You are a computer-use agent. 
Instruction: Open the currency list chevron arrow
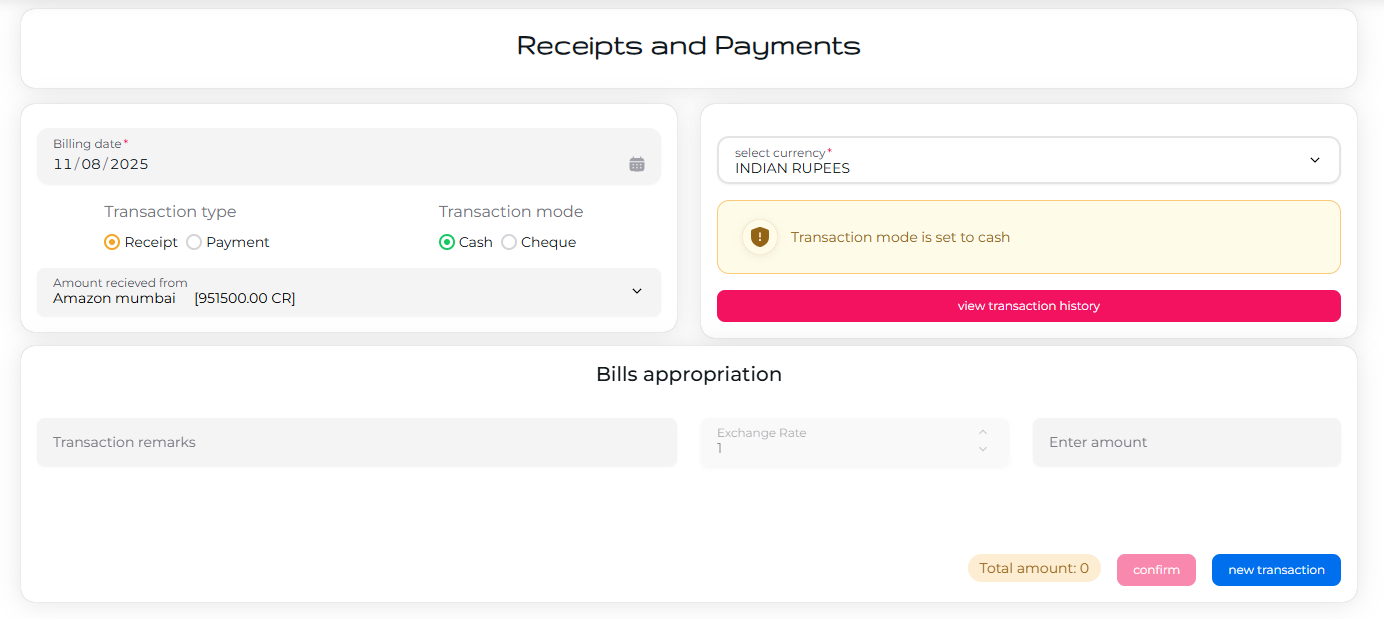coord(1314,159)
